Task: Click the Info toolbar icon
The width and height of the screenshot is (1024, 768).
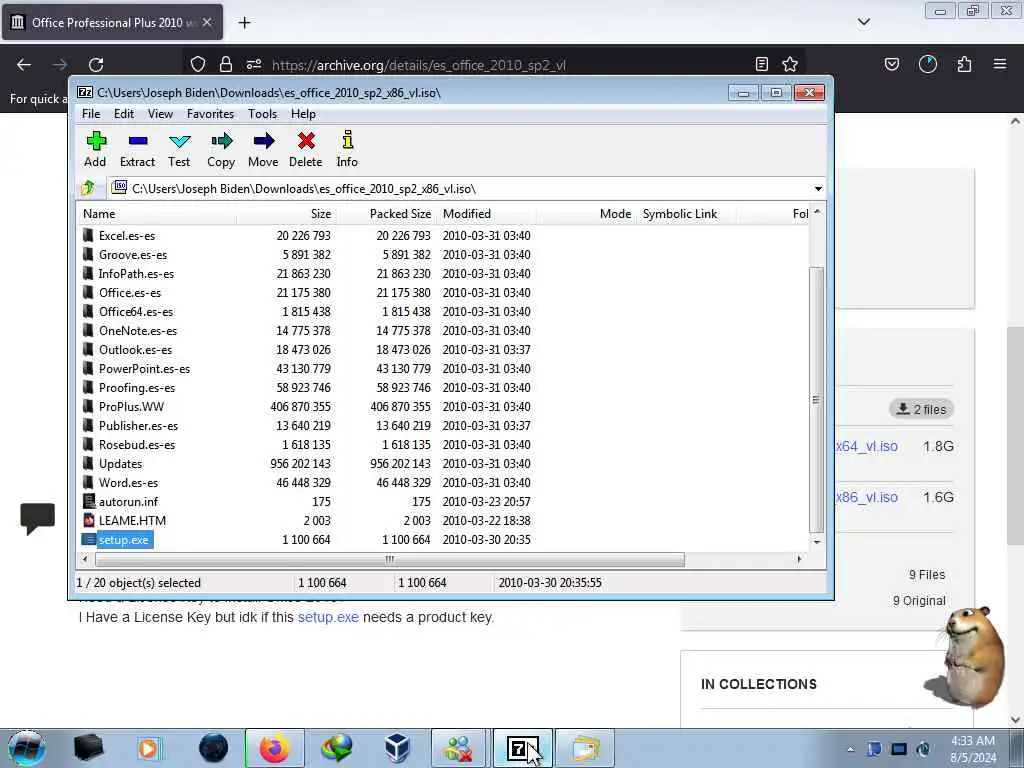Action: pyautogui.click(x=347, y=149)
